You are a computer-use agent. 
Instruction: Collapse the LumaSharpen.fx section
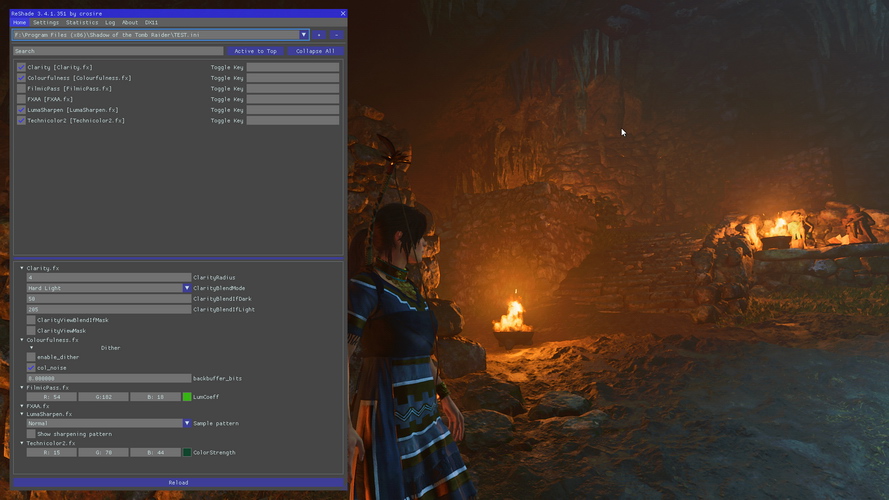pos(22,414)
